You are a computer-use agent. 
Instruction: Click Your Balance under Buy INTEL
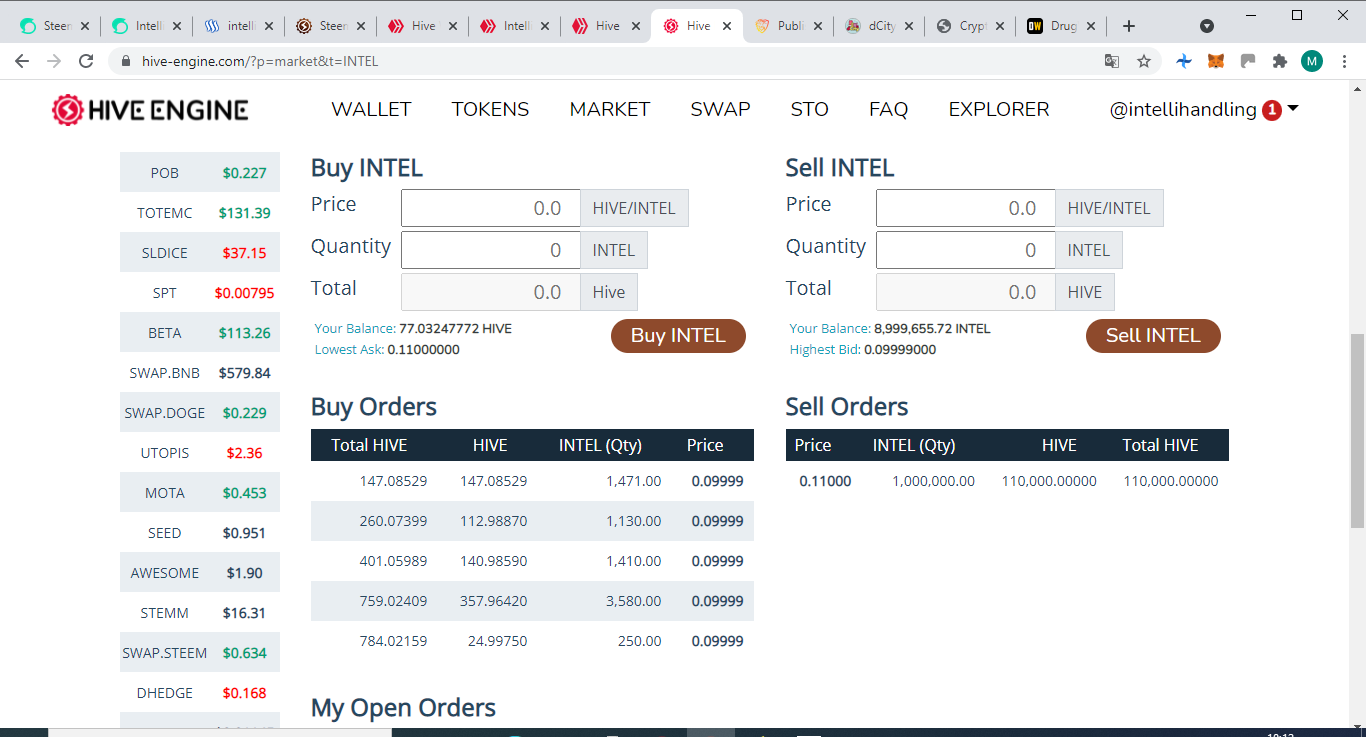354,328
